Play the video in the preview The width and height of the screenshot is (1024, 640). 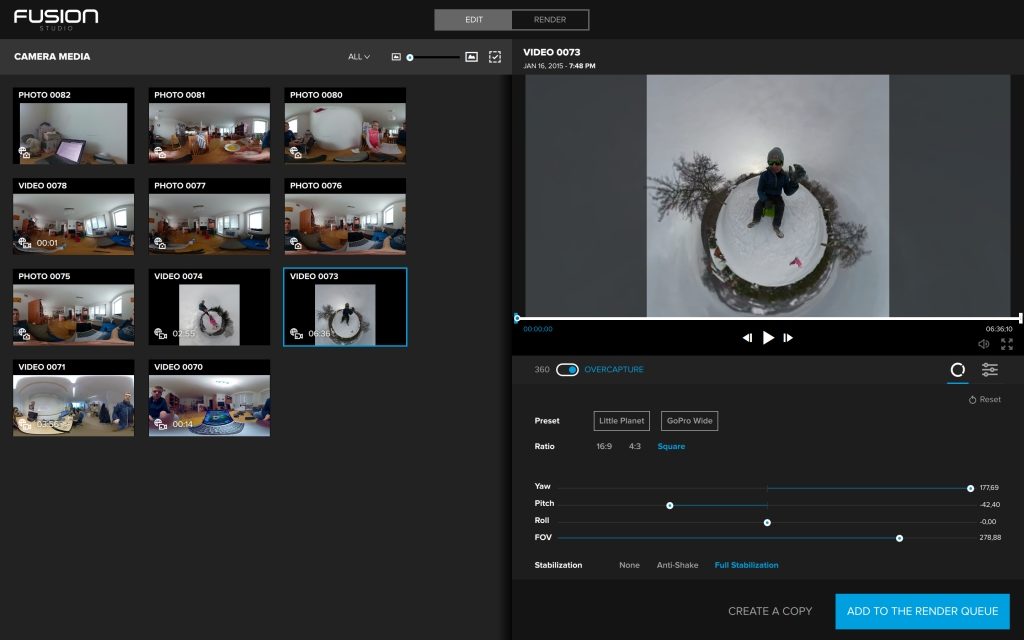[x=768, y=338]
